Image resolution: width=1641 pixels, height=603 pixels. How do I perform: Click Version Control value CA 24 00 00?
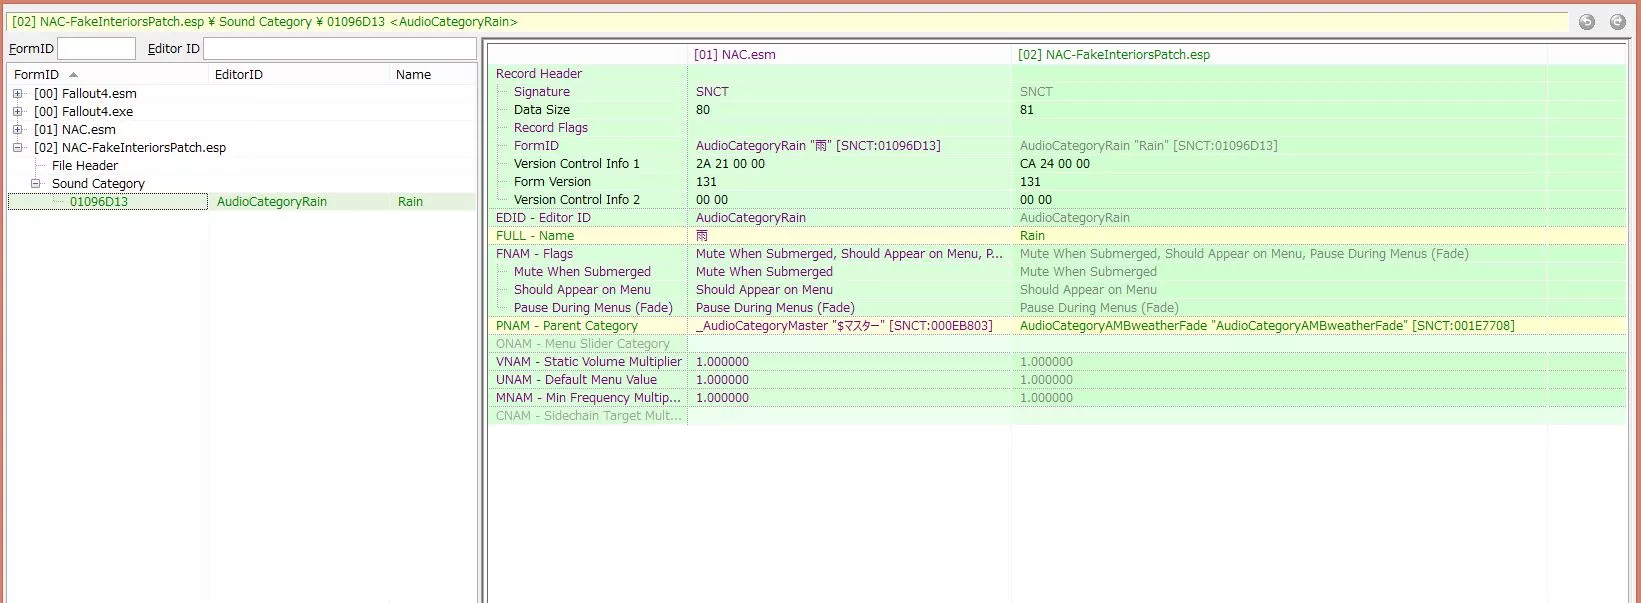point(1055,164)
